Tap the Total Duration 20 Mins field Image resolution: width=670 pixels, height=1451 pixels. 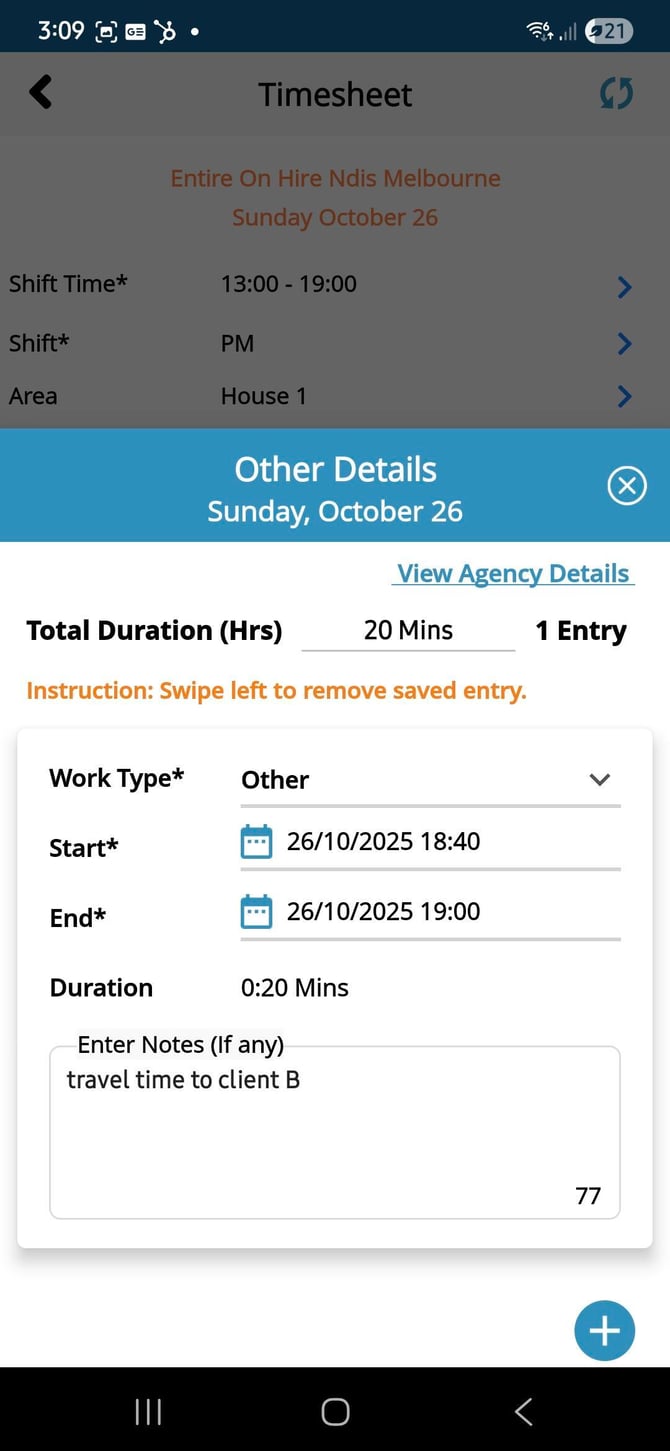(408, 631)
